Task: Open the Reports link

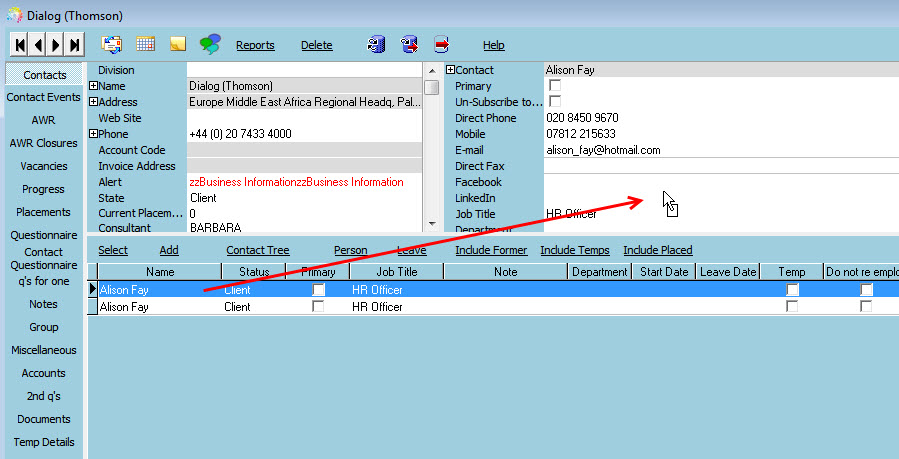Action: [x=255, y=45]
